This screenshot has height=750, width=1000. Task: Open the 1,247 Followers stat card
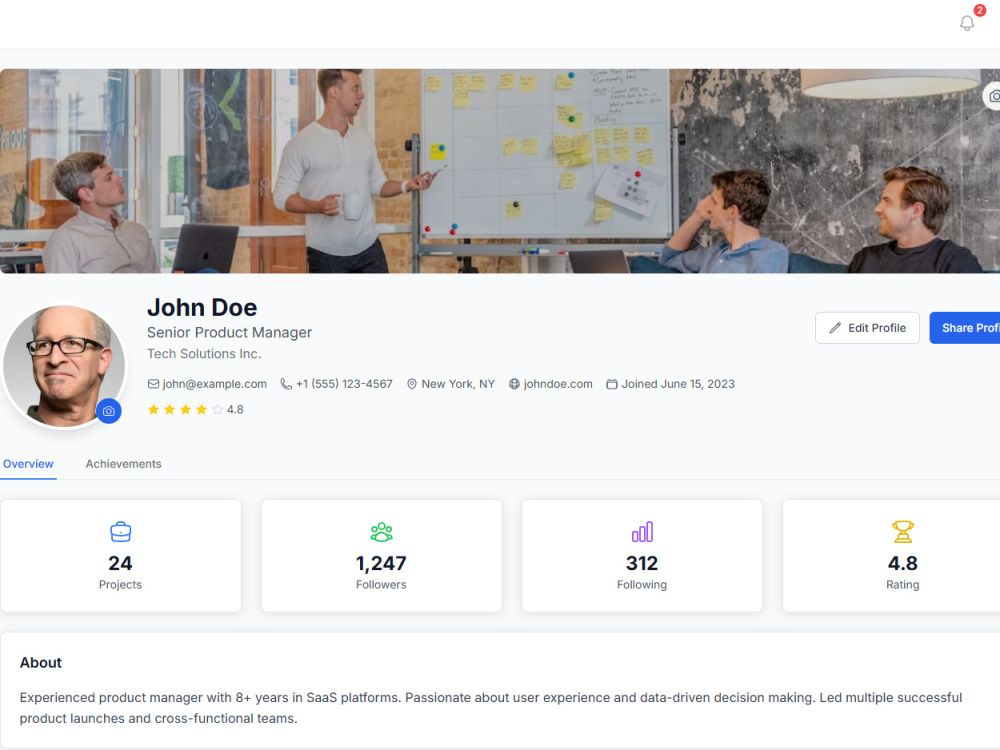pos(381,555)
